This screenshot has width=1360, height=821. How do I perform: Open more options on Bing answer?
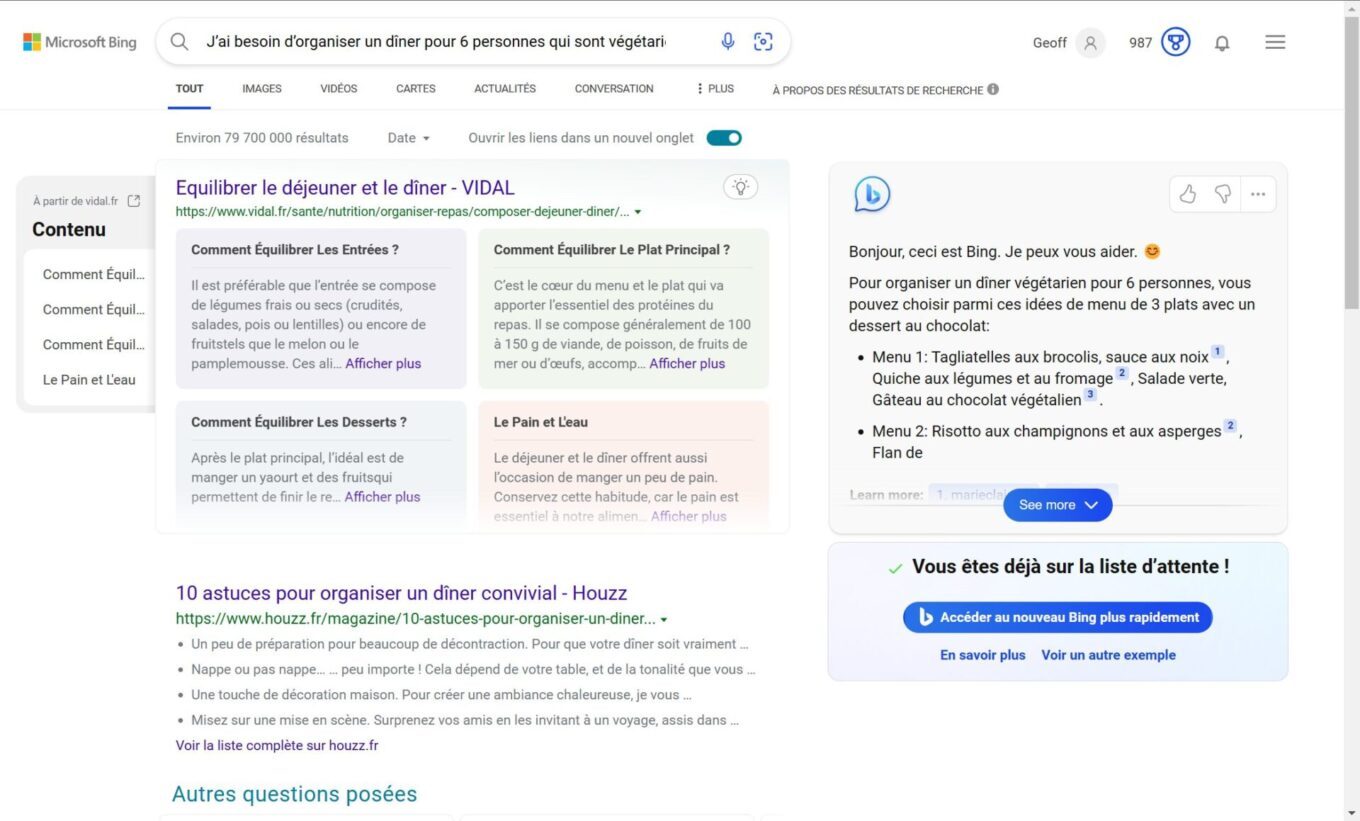[1258, 194]
